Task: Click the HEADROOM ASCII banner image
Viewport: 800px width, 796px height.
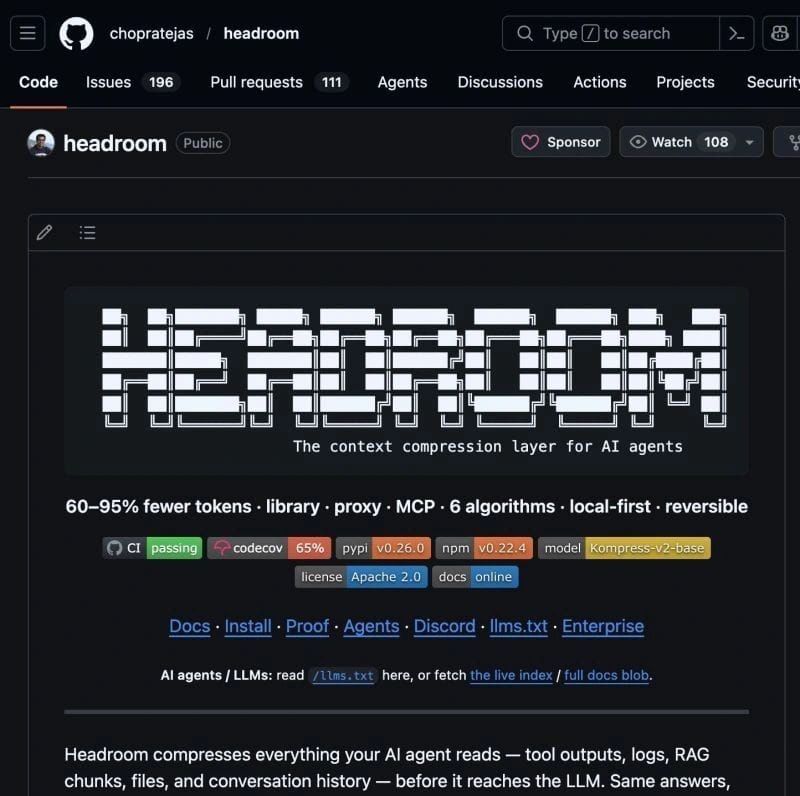Action: pyautogui.click(x=407, y=381)
